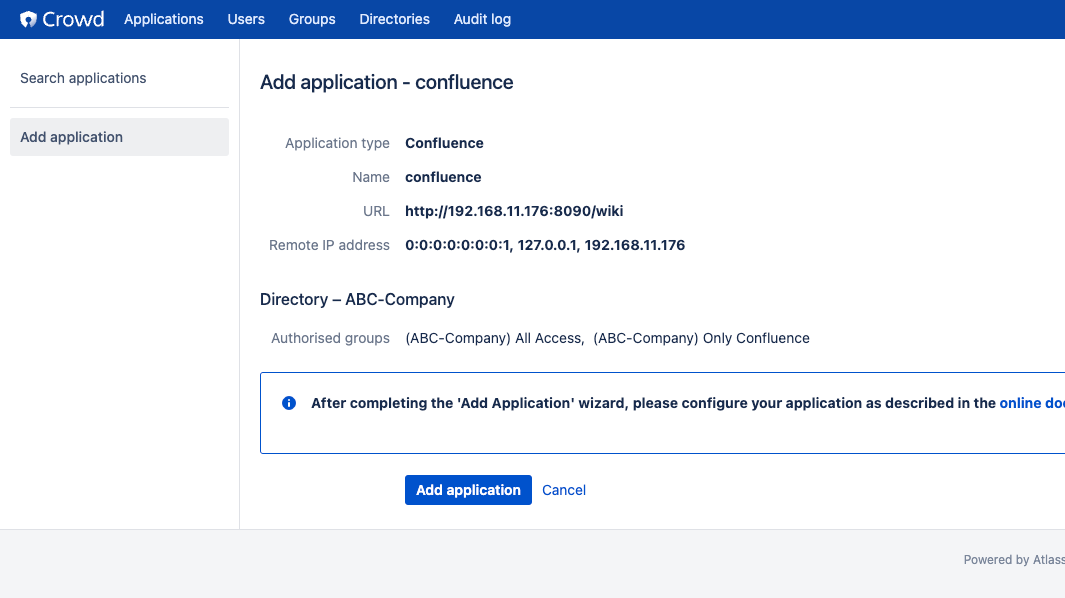The width and height of the screenshot is (1065, 598).
Task: Cancel the Add application wizard
Action: (x=564, y=490)
